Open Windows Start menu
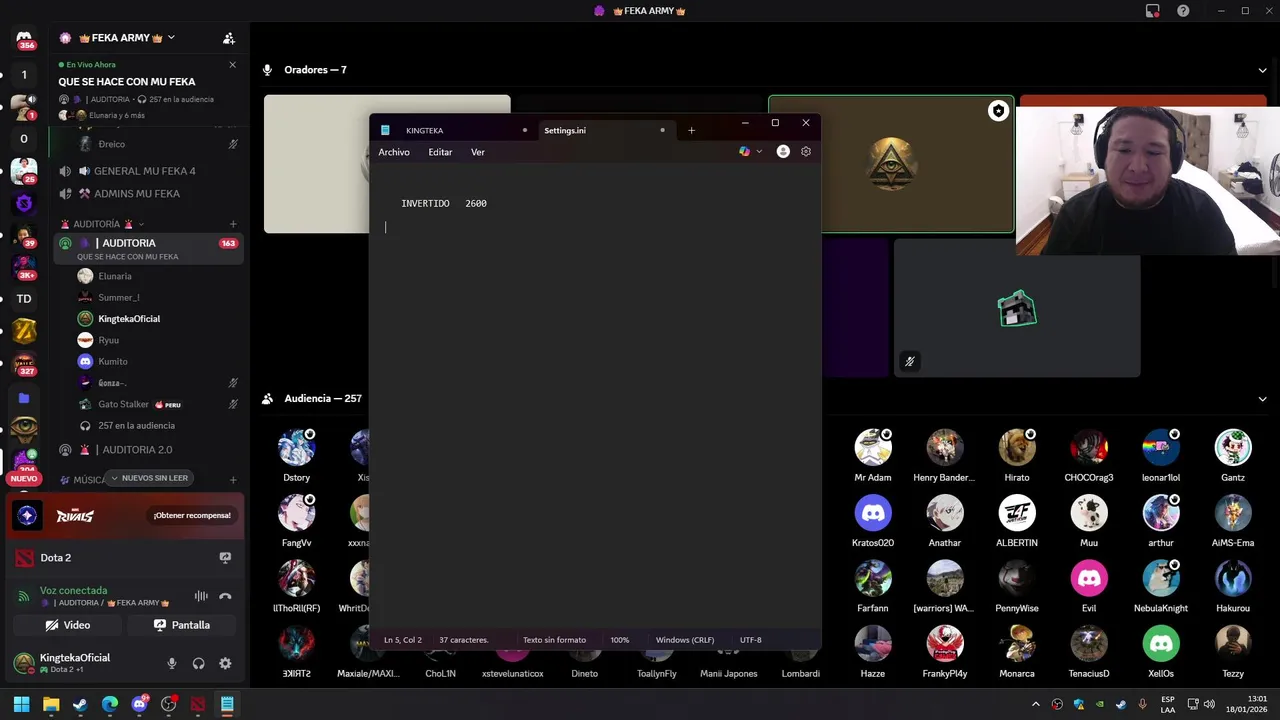The width and height of the screenshot is (1280, 720). point(21,704)
